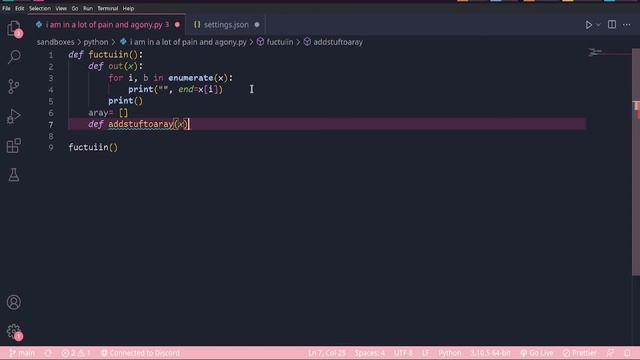Image resolution: width=640 pixels, height=360 pixels.
Task: Open the Terminal menu
Action: [107, 8]
